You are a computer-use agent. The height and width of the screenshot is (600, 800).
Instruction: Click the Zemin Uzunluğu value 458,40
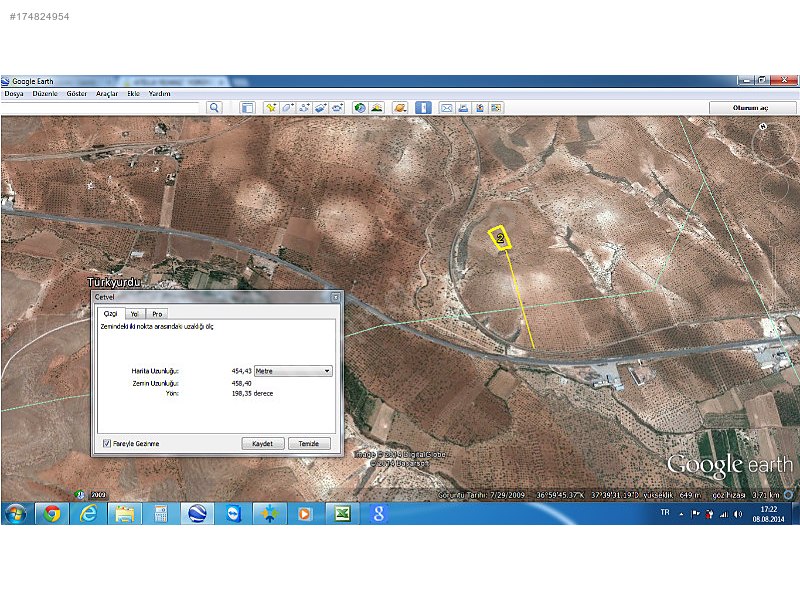[241, 383]
